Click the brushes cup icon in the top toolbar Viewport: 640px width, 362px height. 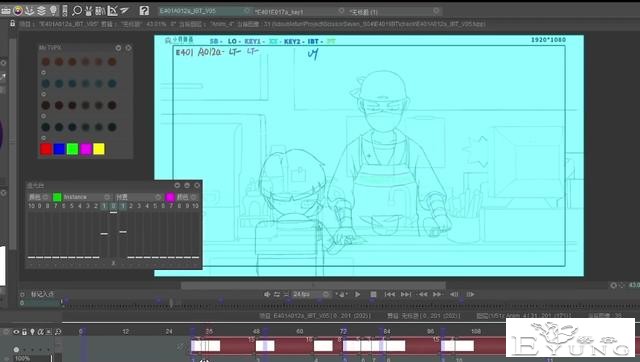tap(88, 11)
